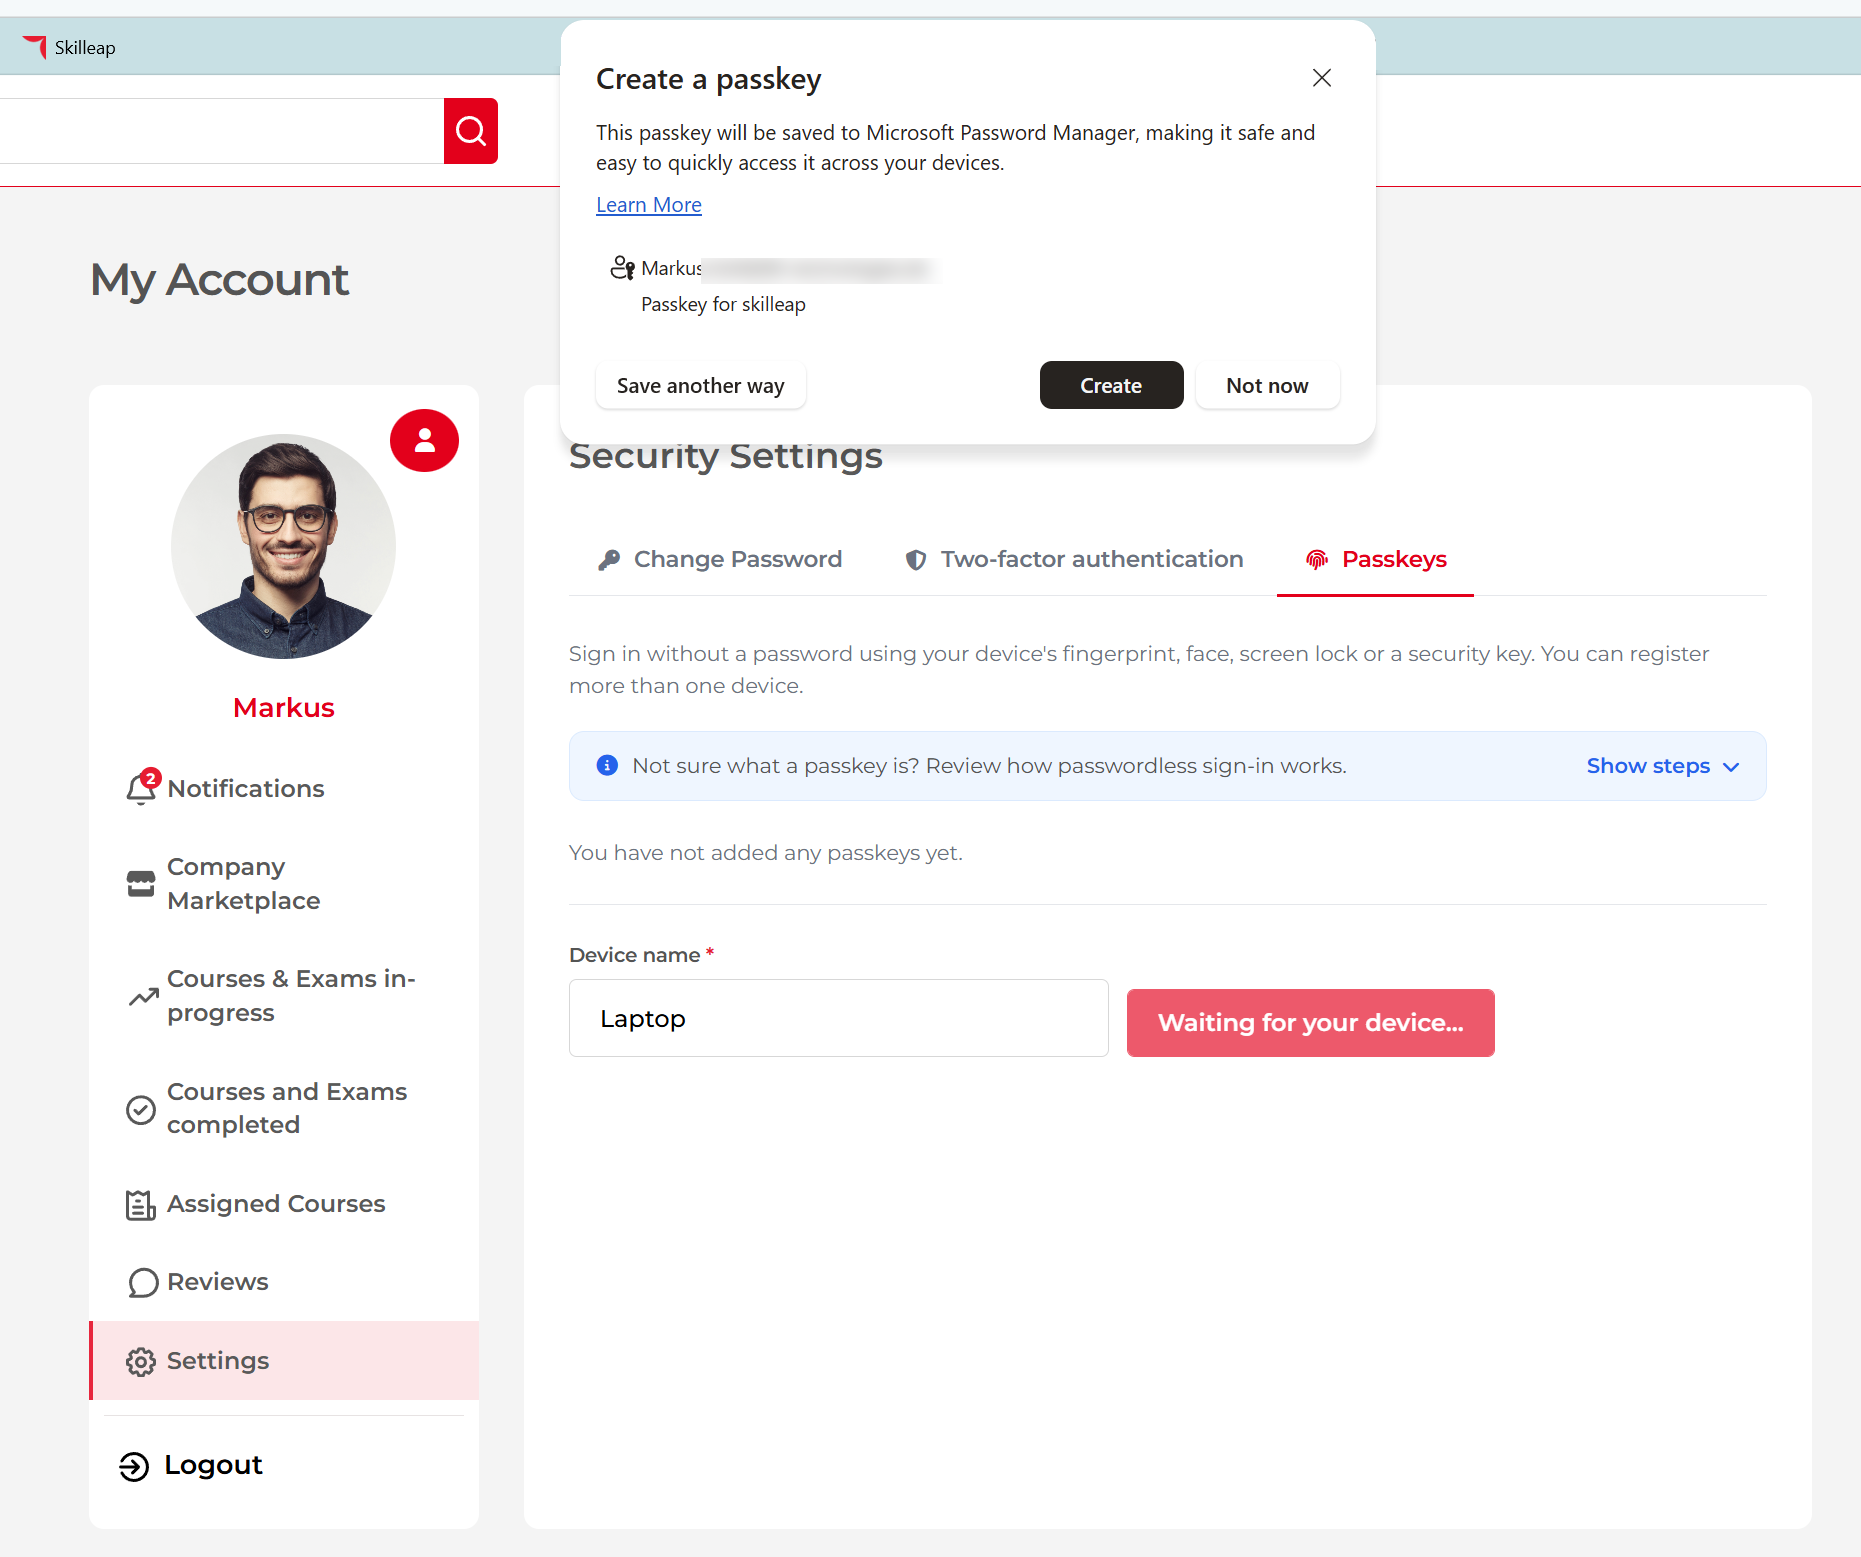This screenshot has height=1557, width=1861.
Task: Switch to Change Password tab
Action: point(721,559)
